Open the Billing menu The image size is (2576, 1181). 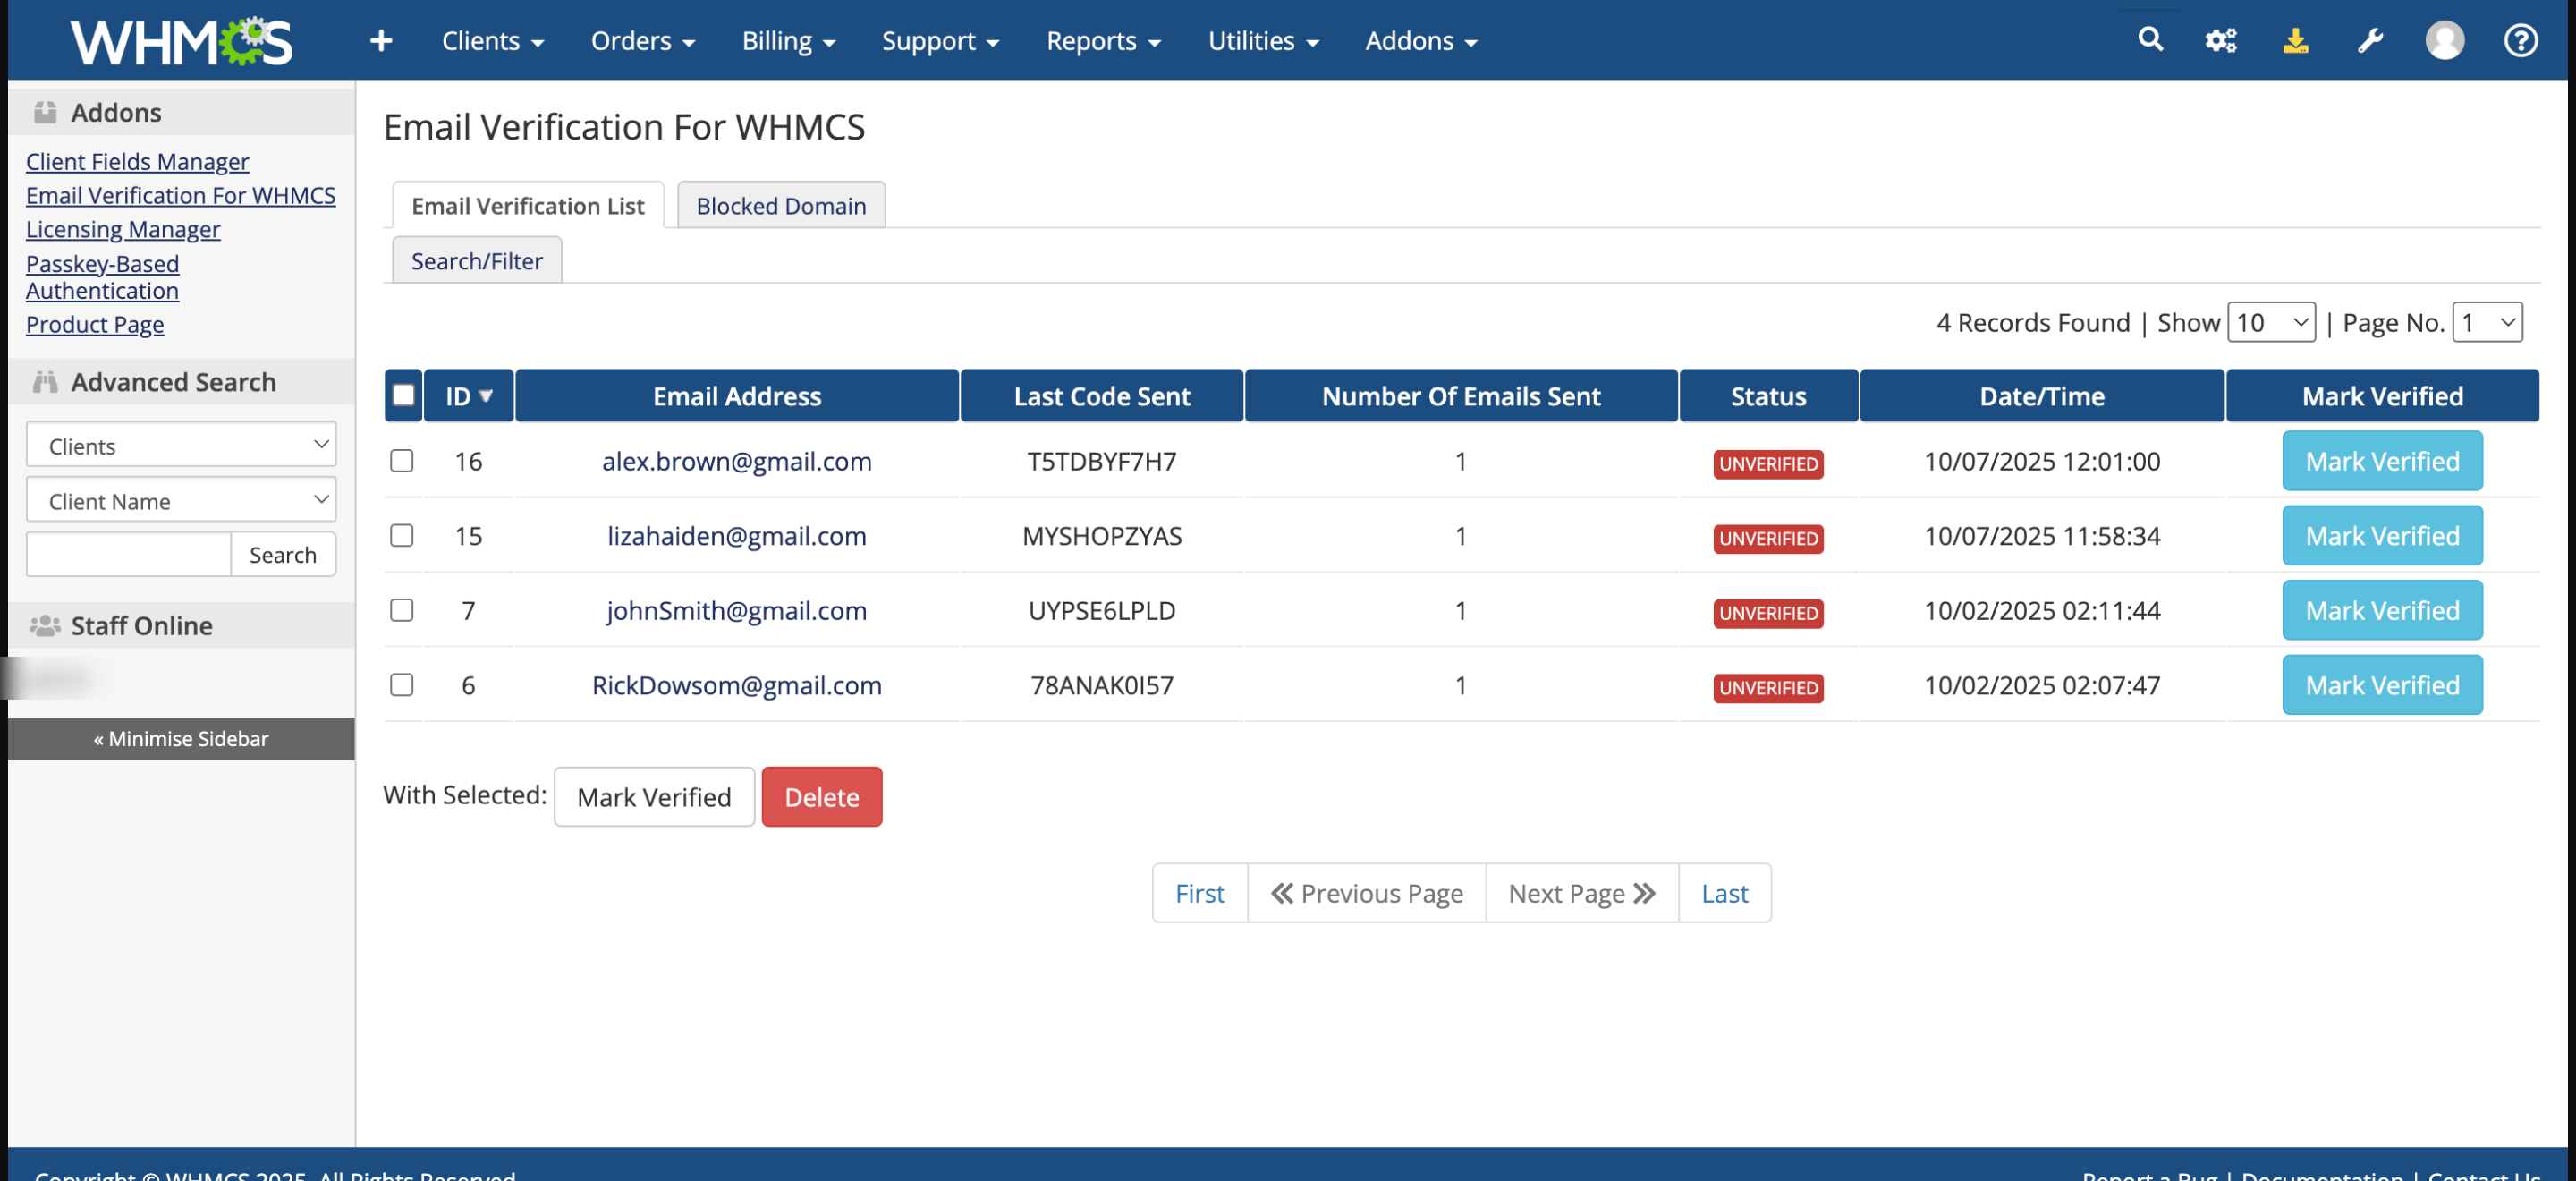click(x=787, y=41)
